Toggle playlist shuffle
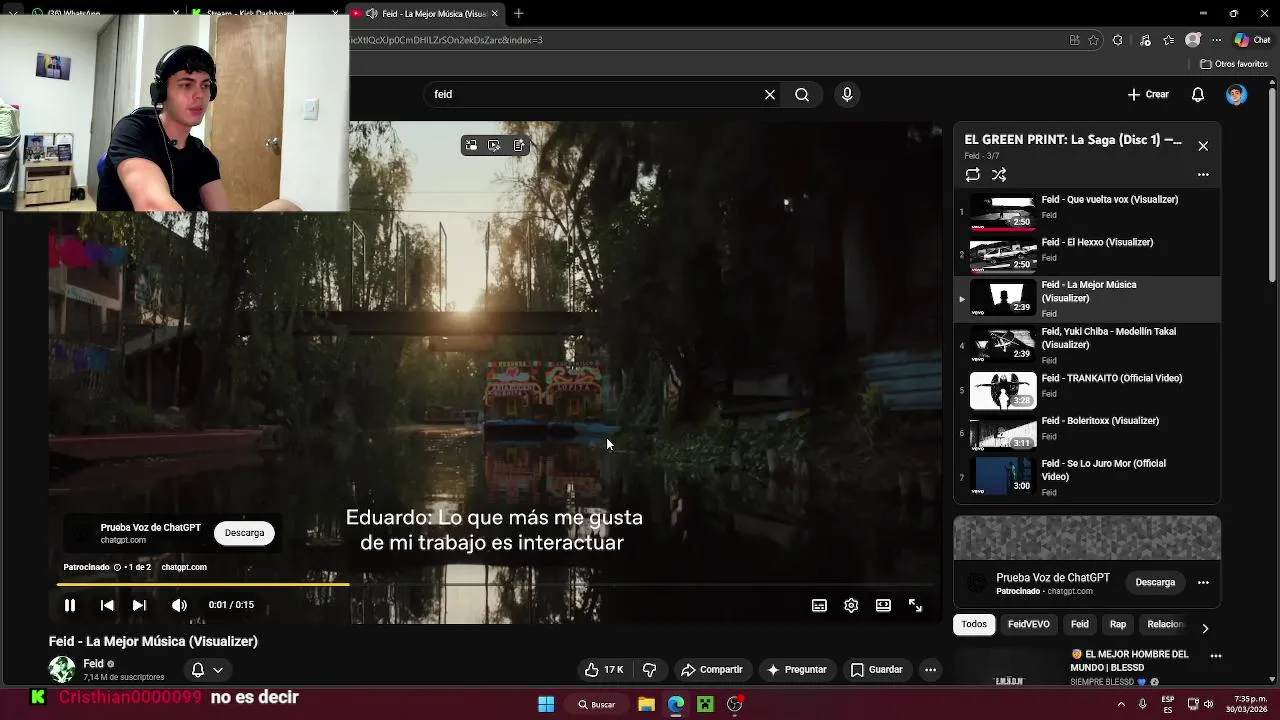The image size is (1280, 720). pyautogui.click(x=999, y=174)
